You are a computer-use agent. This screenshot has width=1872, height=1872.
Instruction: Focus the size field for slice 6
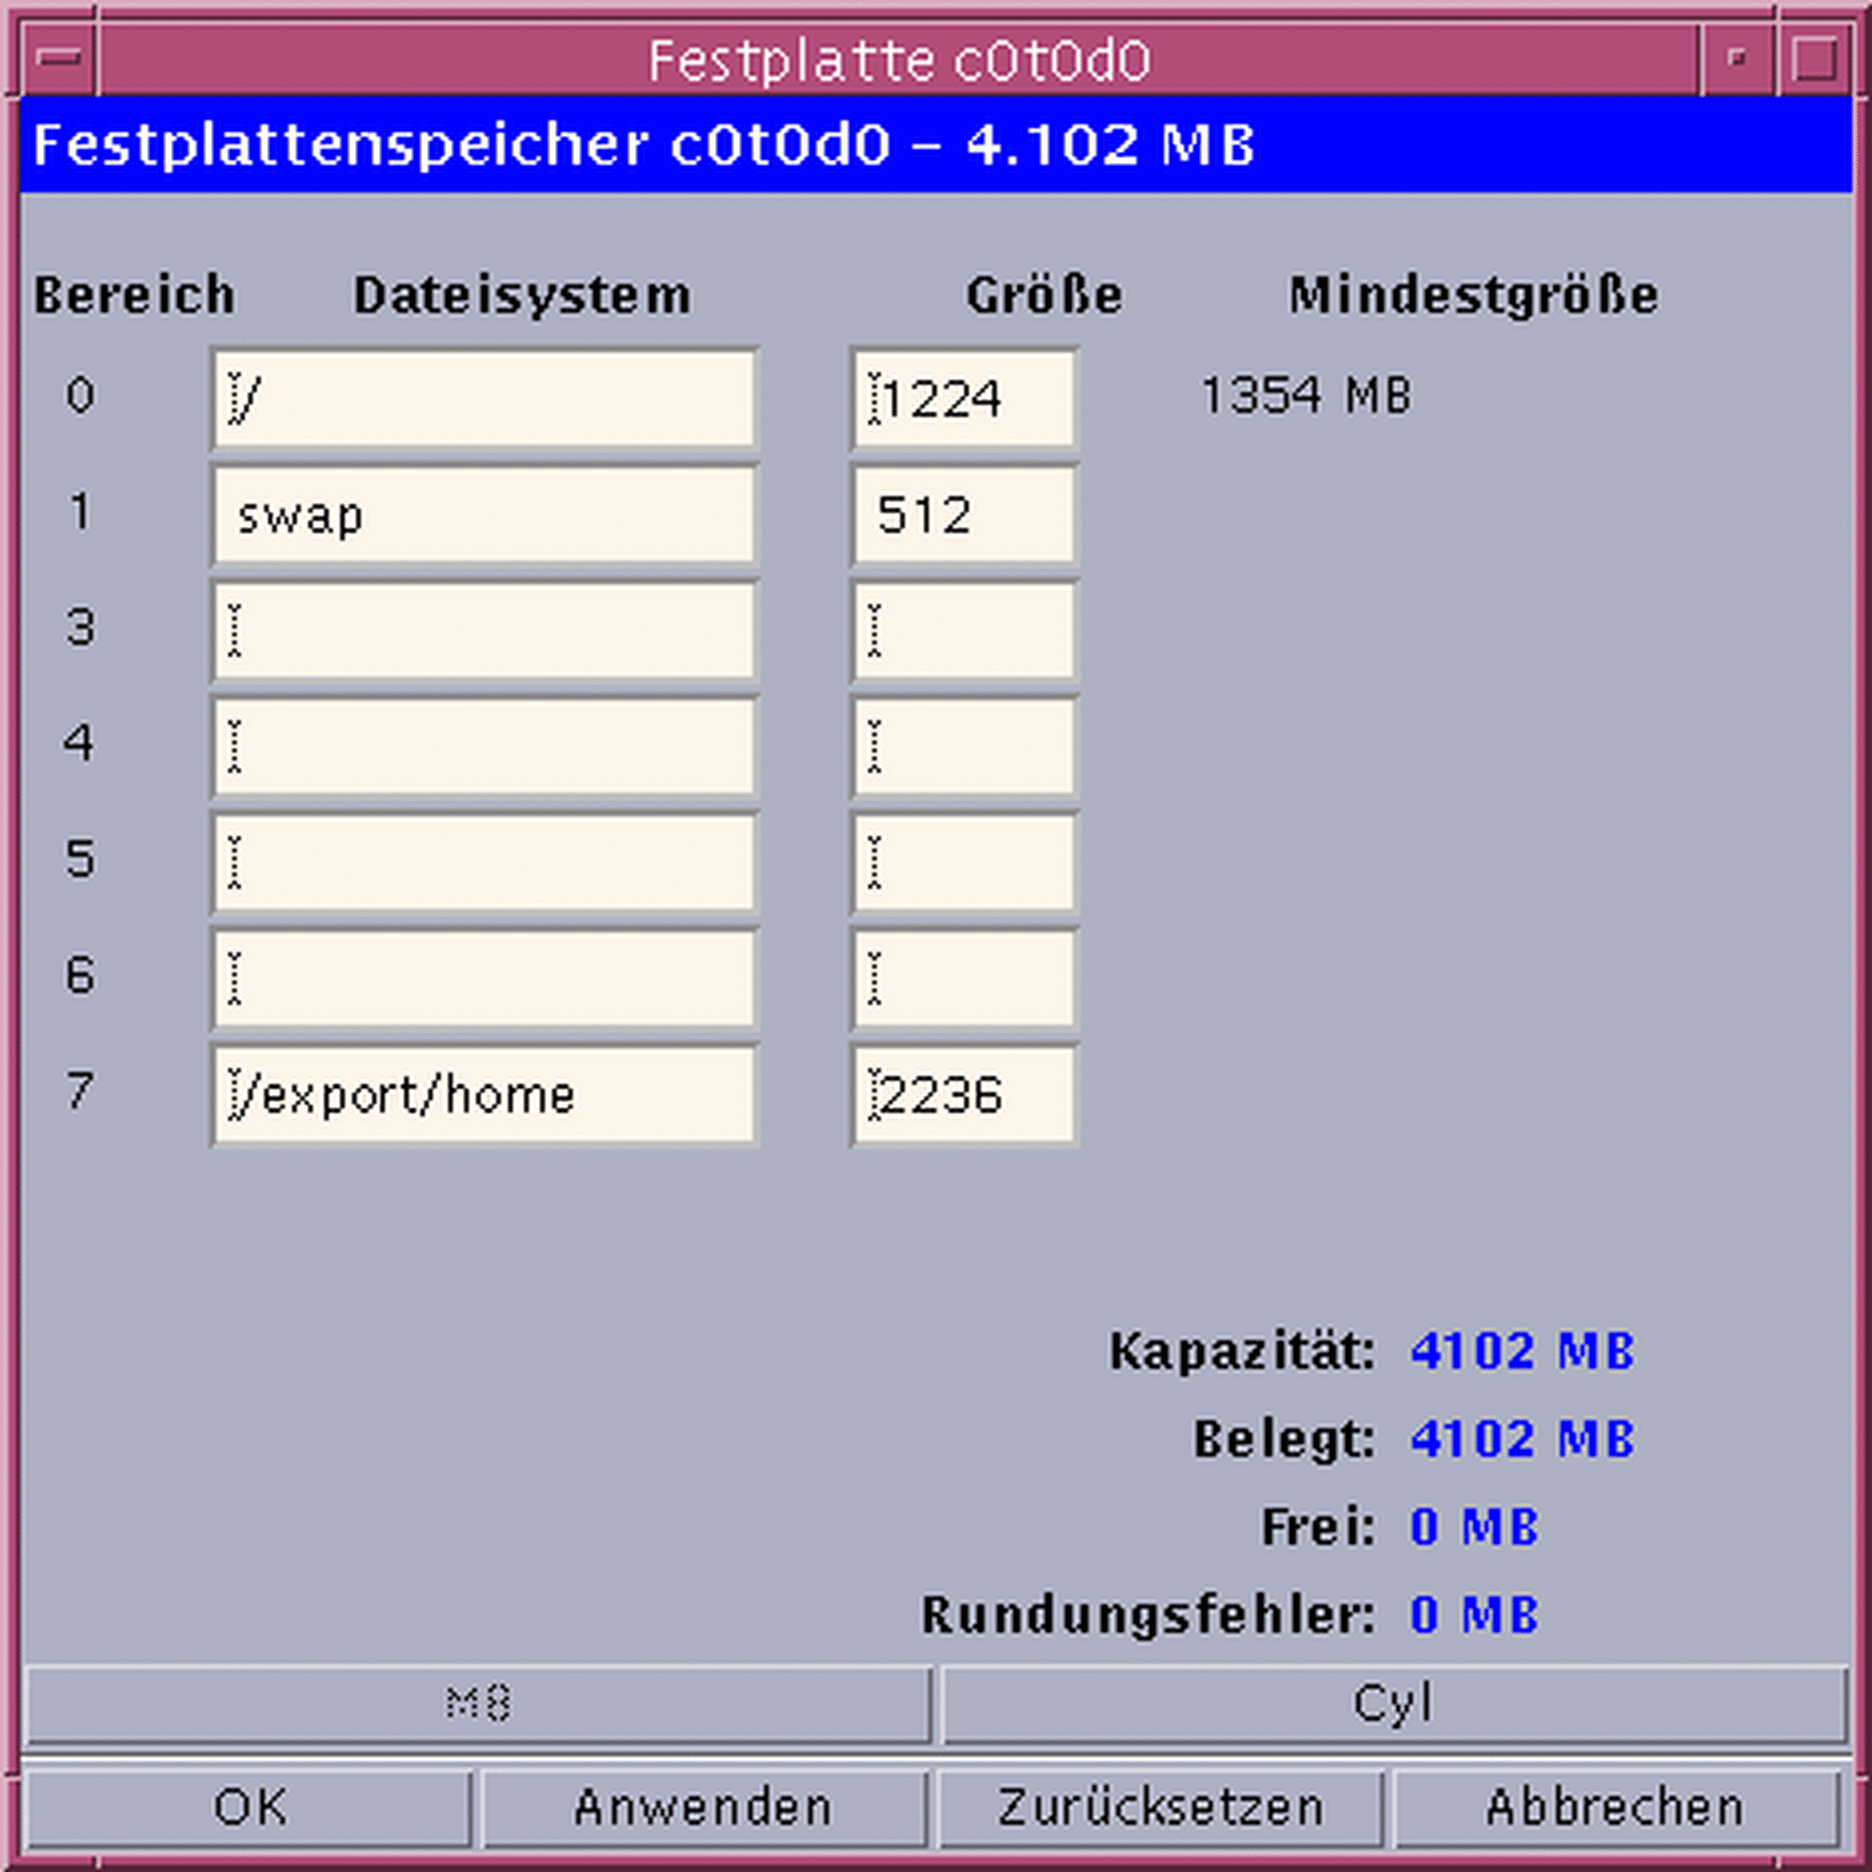point(964,978)
